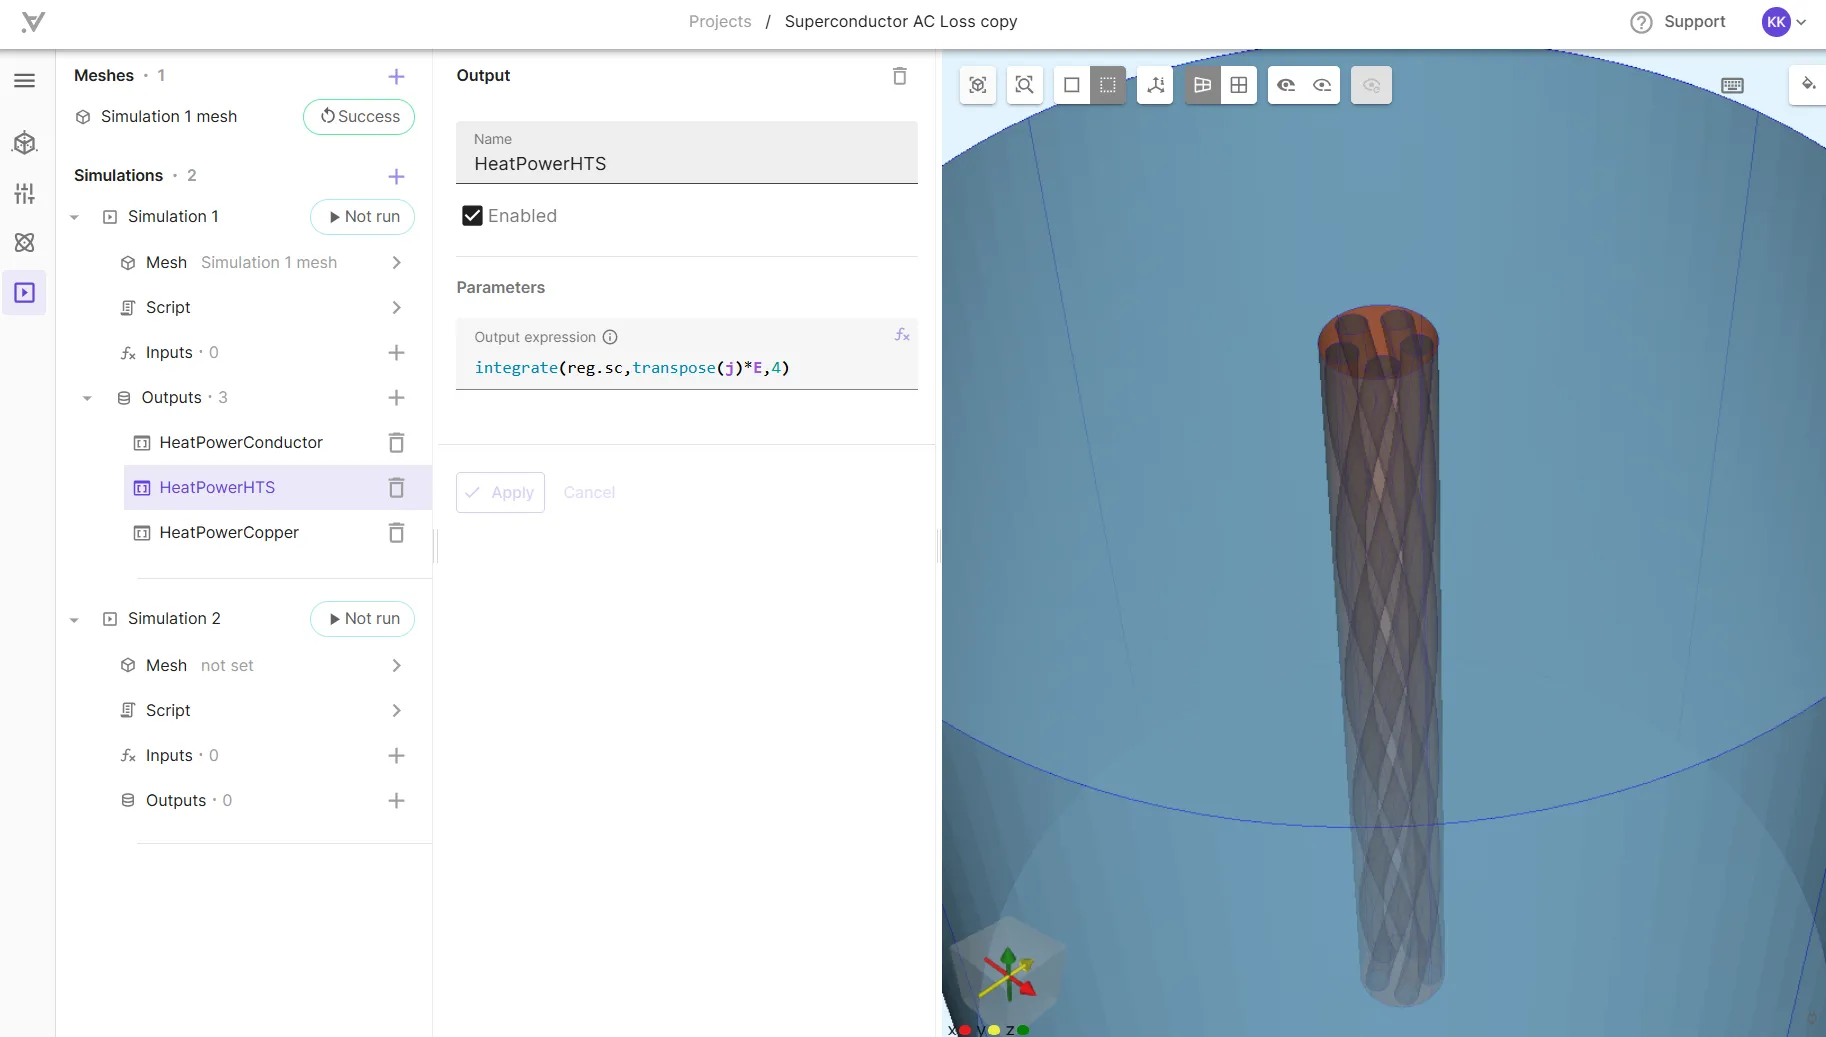Image resolution: width=1826 pixels, height=1037 pixels.
Task: Run Simulation 1 with Not run button
Action: click(x=362, y=216)
